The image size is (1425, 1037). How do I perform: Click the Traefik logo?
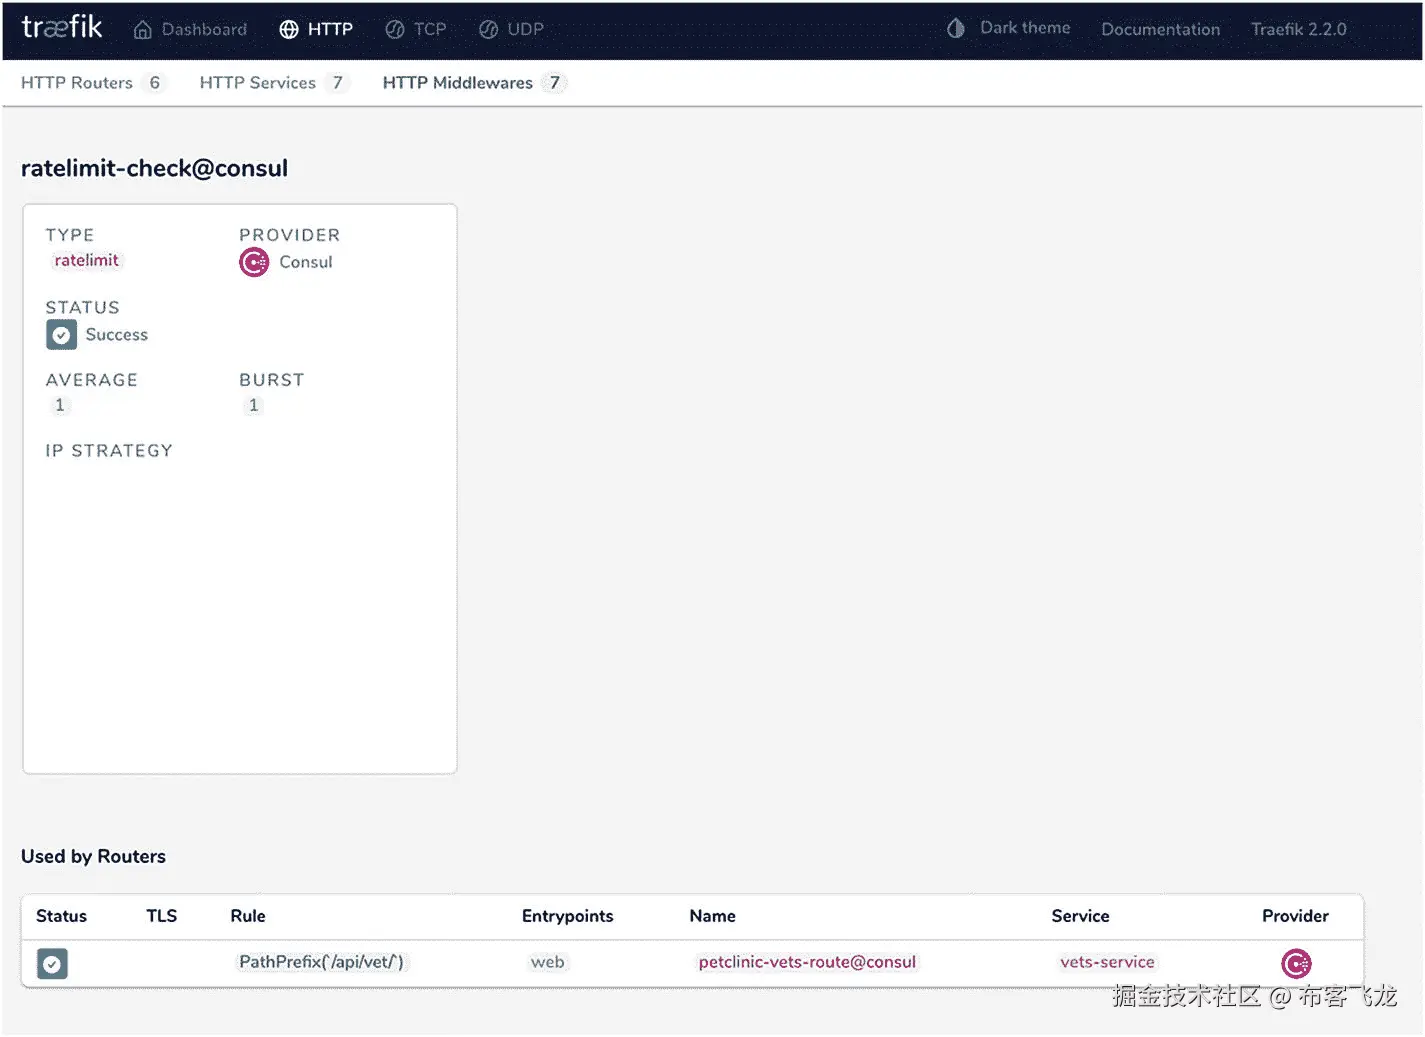click(62, 27)
